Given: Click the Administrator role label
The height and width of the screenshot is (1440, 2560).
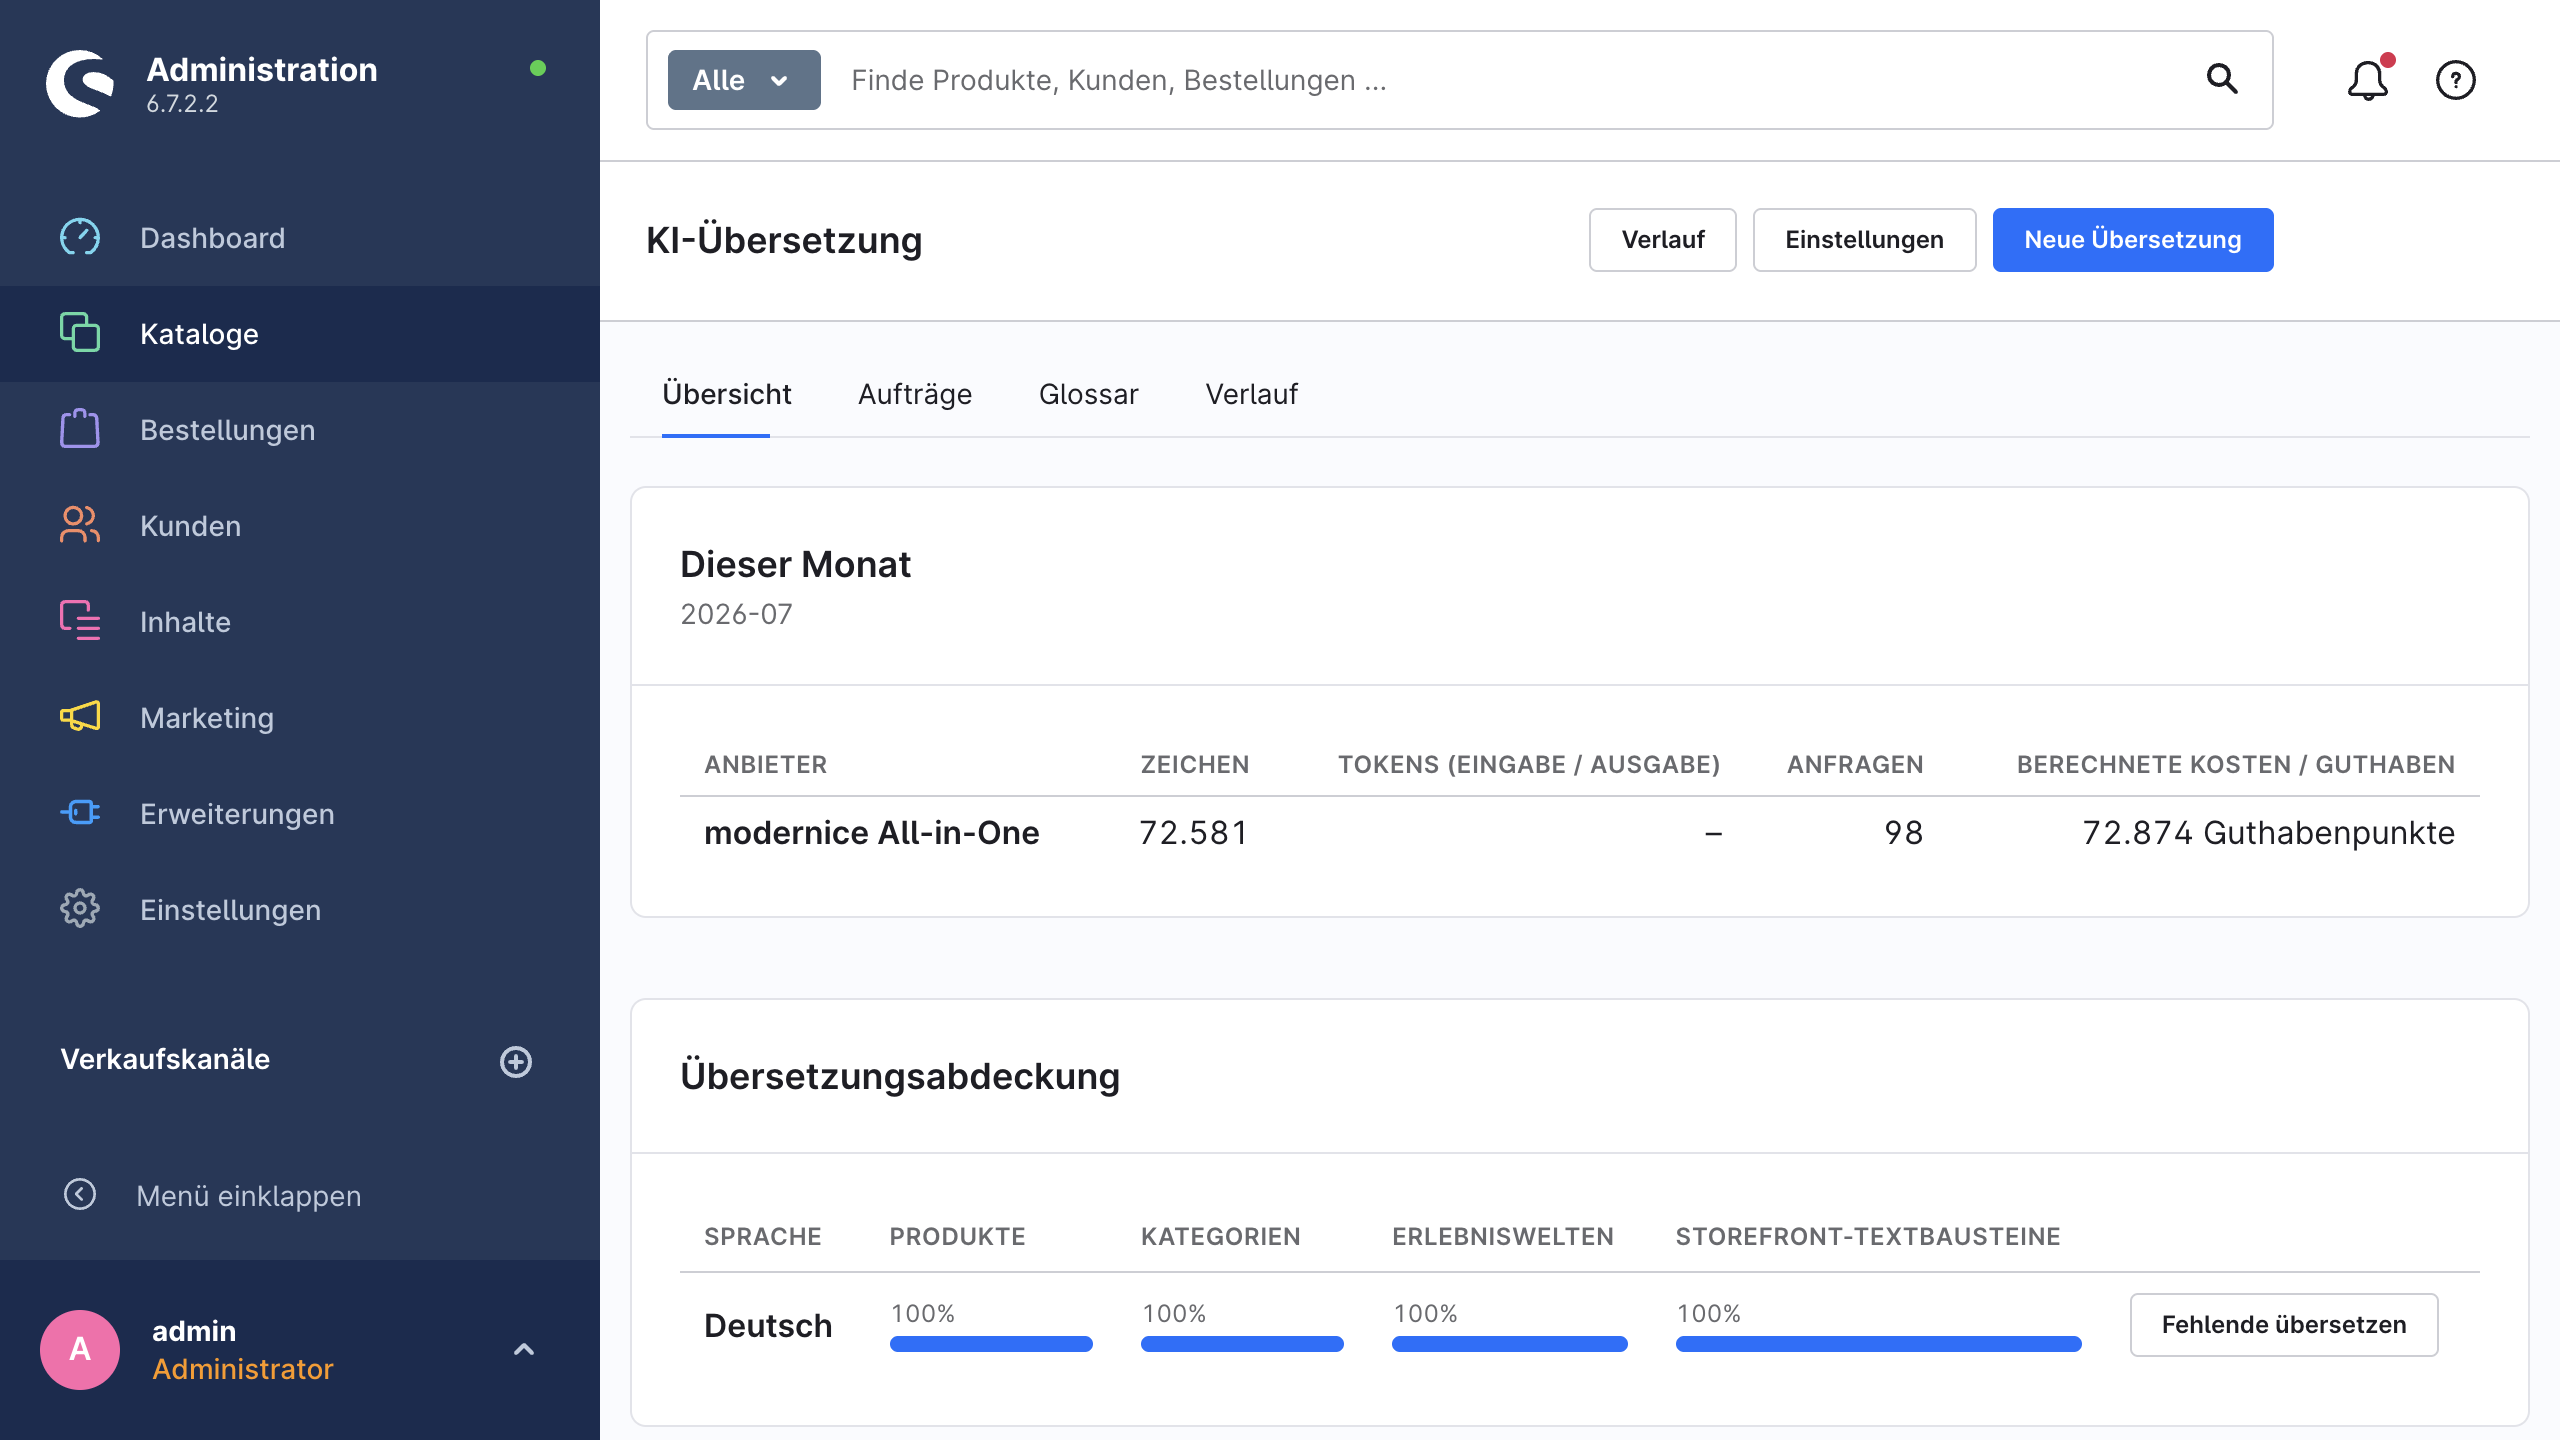Looking at the screenshot, I should [242, 1369].
